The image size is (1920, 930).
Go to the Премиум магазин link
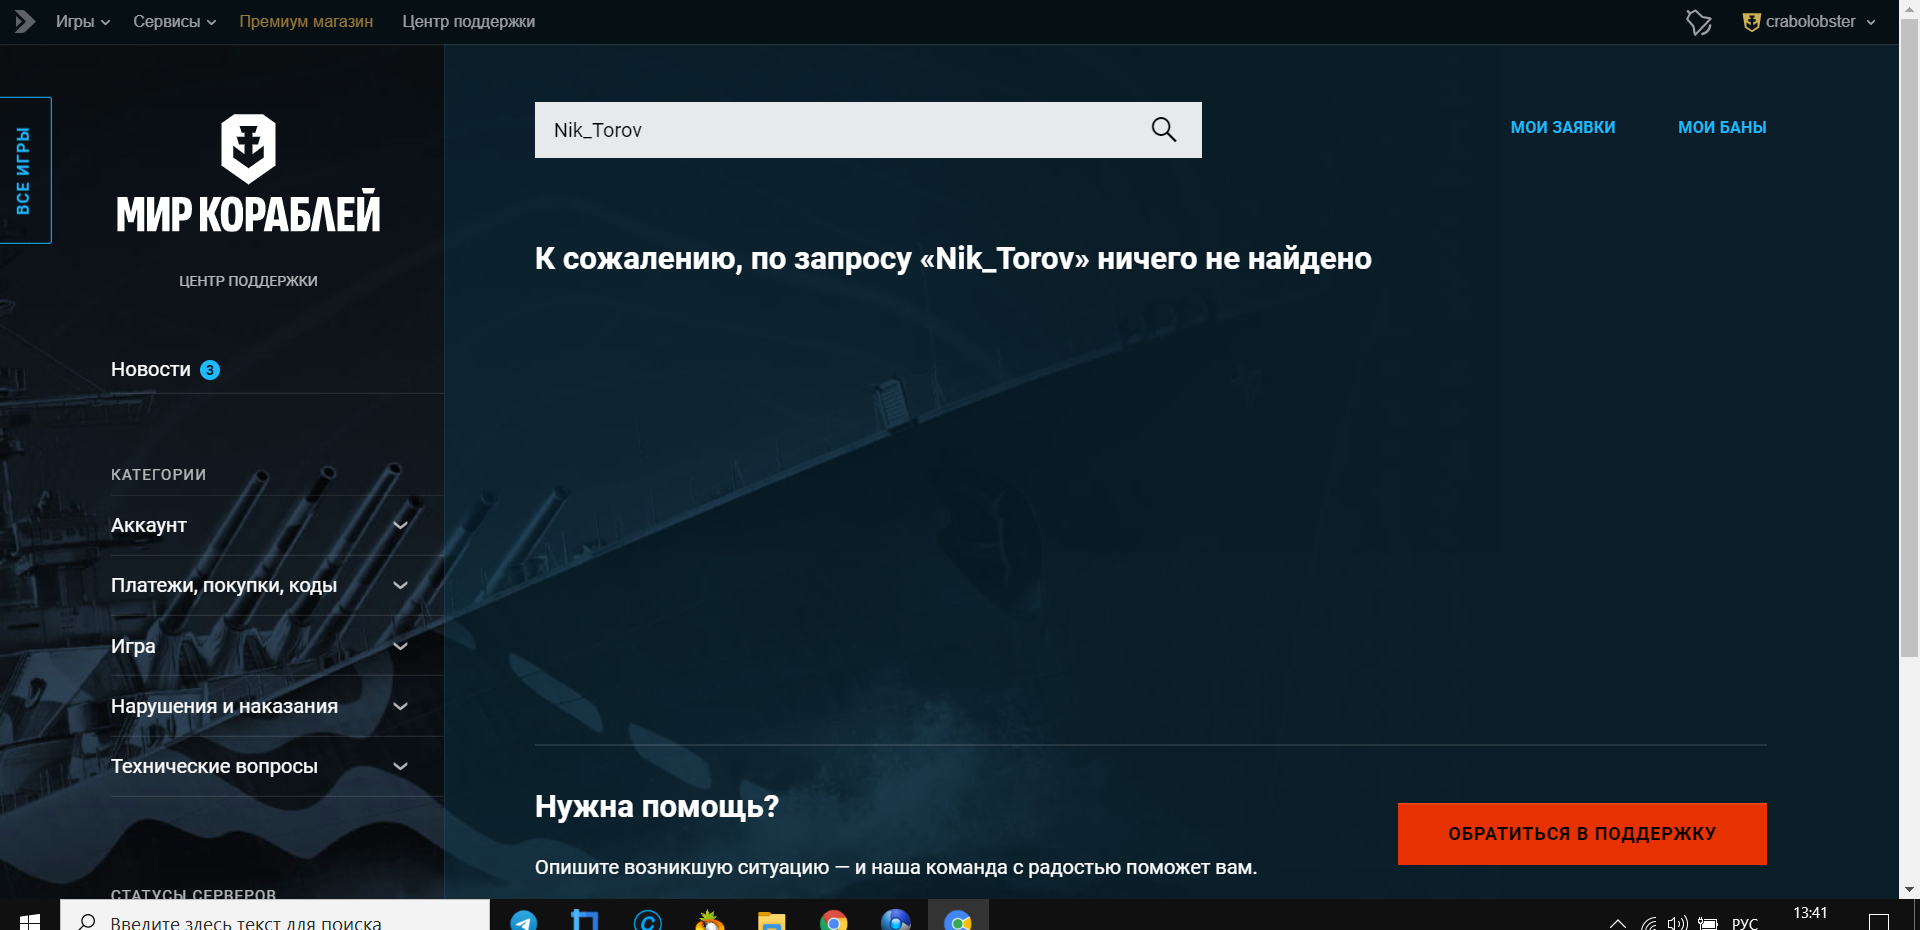(306, 22)
